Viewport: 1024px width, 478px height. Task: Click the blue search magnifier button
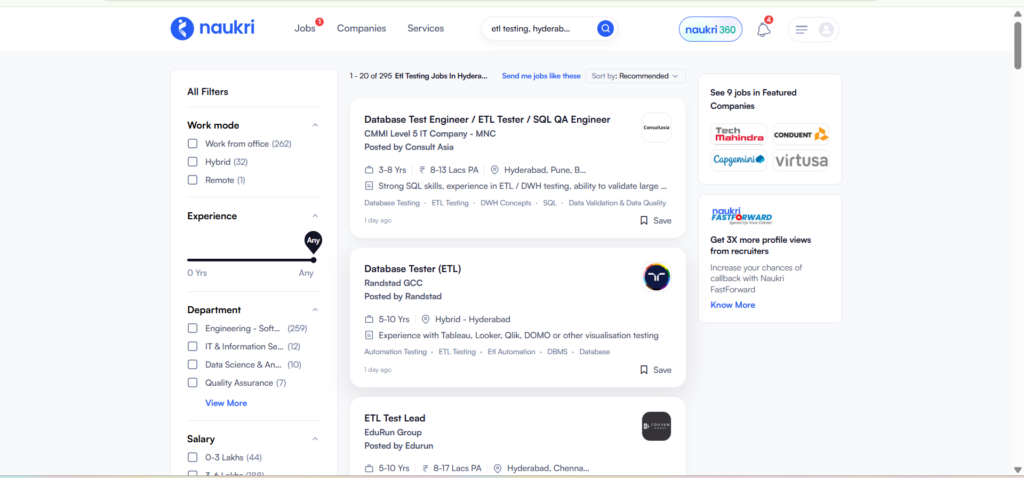605,28
